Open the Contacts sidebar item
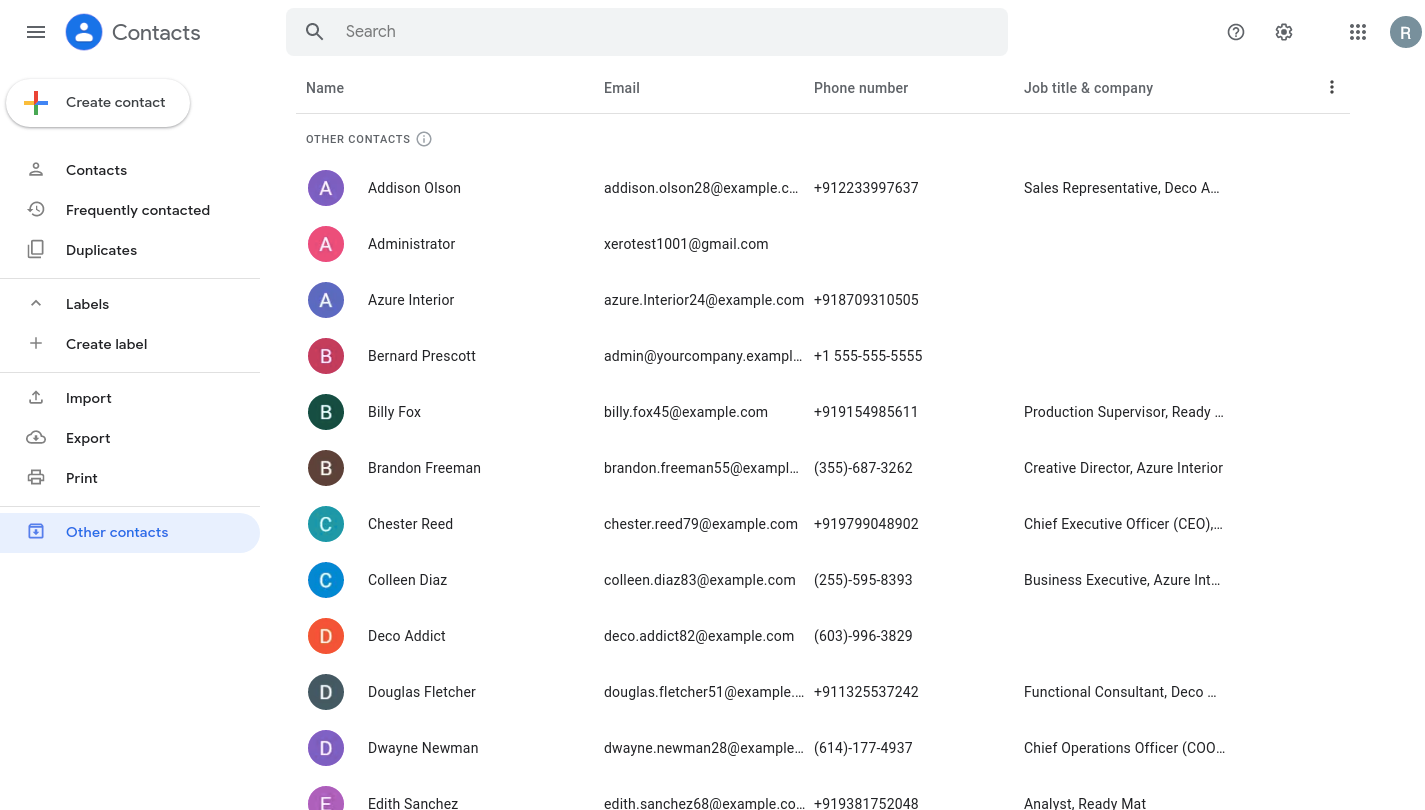This screenshot has width=1425, height=810. (x=96, y=170)
